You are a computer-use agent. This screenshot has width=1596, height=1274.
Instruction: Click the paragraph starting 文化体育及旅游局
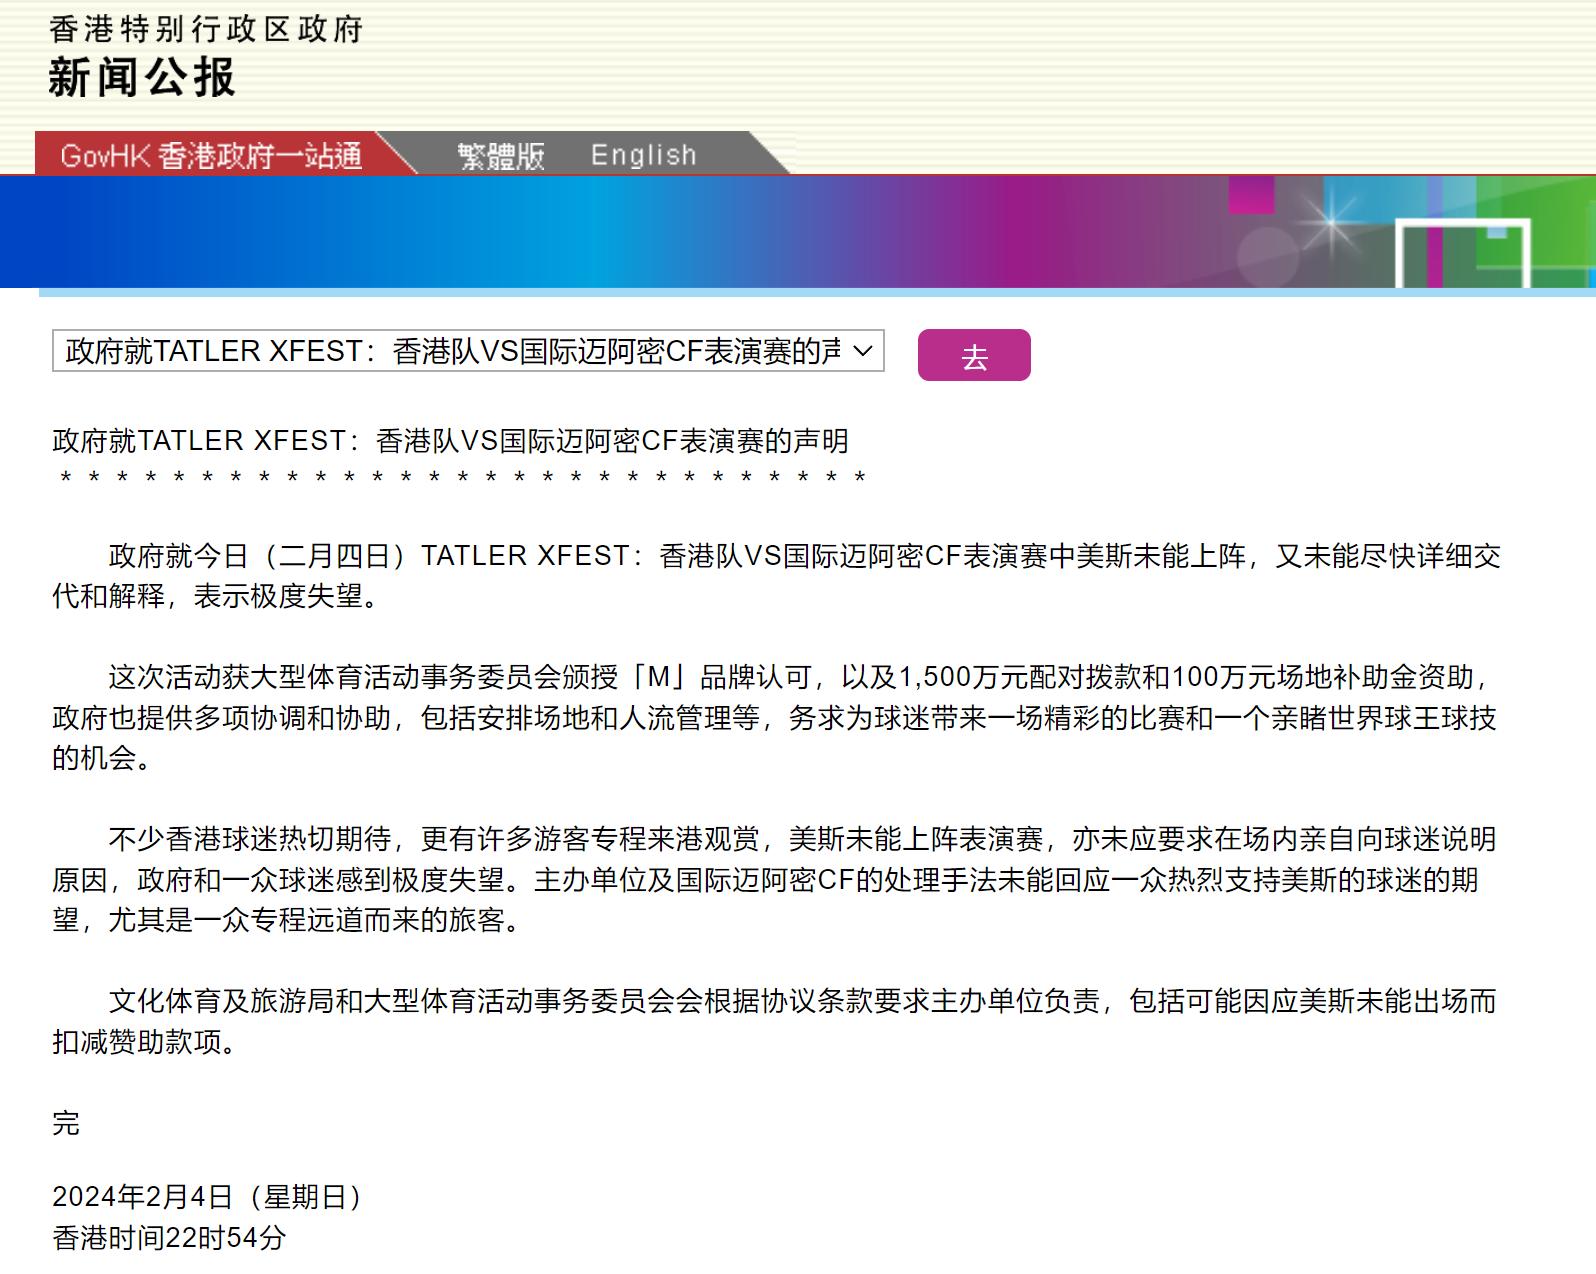tap(776, 1021)
